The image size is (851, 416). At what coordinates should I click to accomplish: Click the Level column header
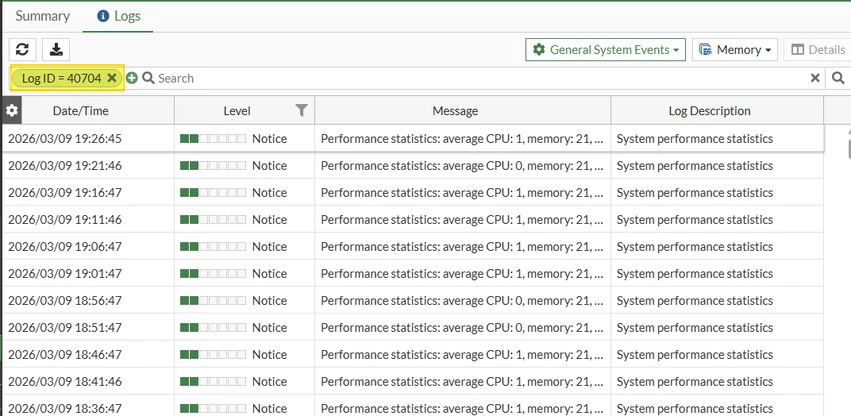point(237,111)
